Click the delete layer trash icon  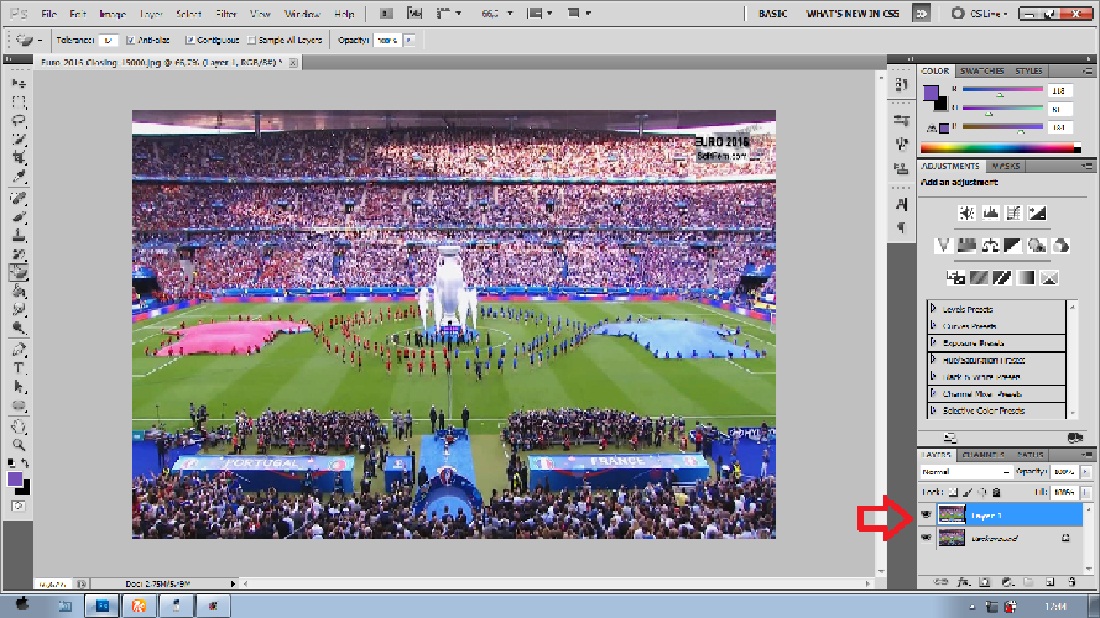[1072, 581]
